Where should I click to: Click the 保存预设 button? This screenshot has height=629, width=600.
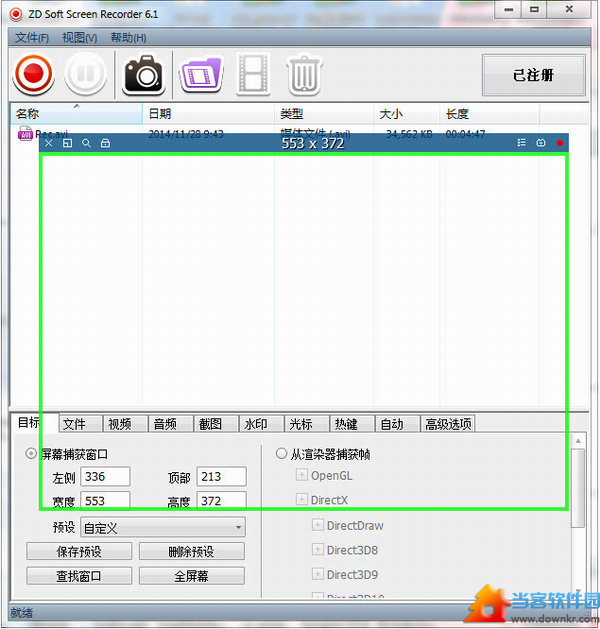pos(79,551)
